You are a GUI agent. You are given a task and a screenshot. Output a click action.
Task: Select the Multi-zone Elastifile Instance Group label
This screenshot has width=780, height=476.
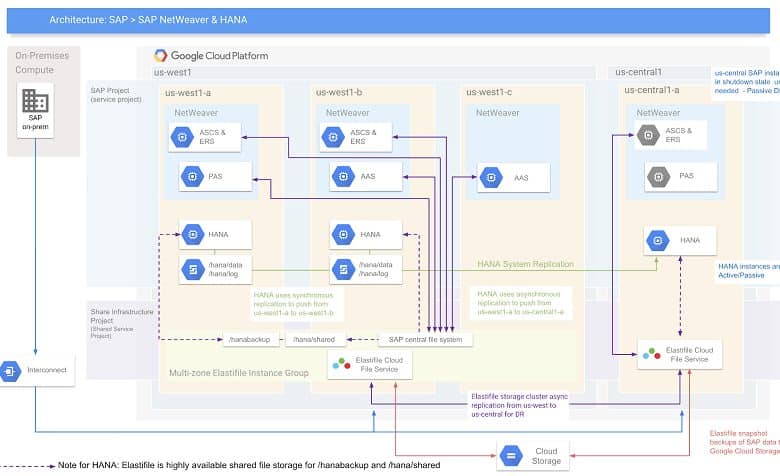[x=239, y=373]
